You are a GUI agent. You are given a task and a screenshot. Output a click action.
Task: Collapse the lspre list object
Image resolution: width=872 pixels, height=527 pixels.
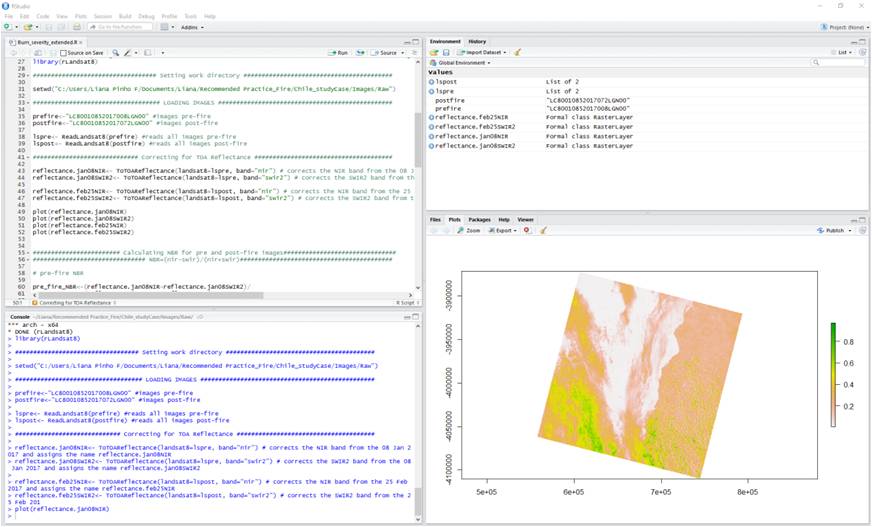432,91
